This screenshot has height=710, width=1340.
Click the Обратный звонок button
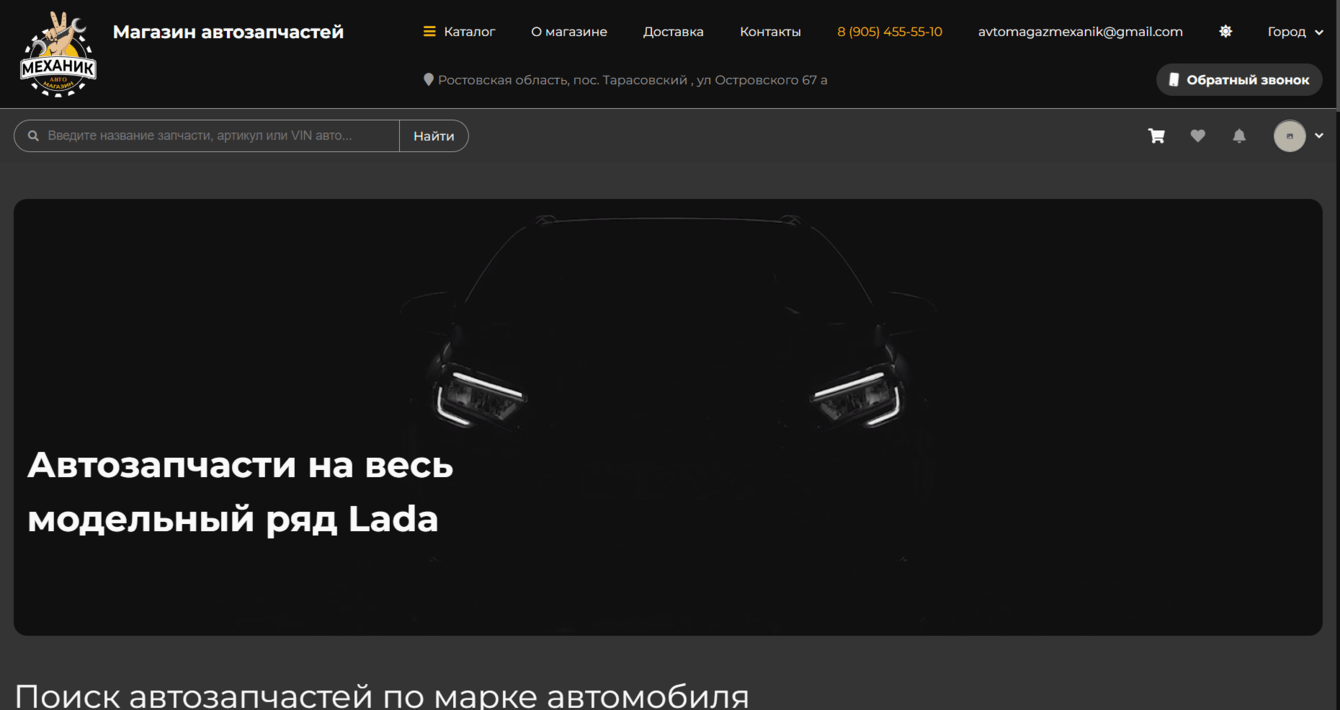(x=1239, y=80)
